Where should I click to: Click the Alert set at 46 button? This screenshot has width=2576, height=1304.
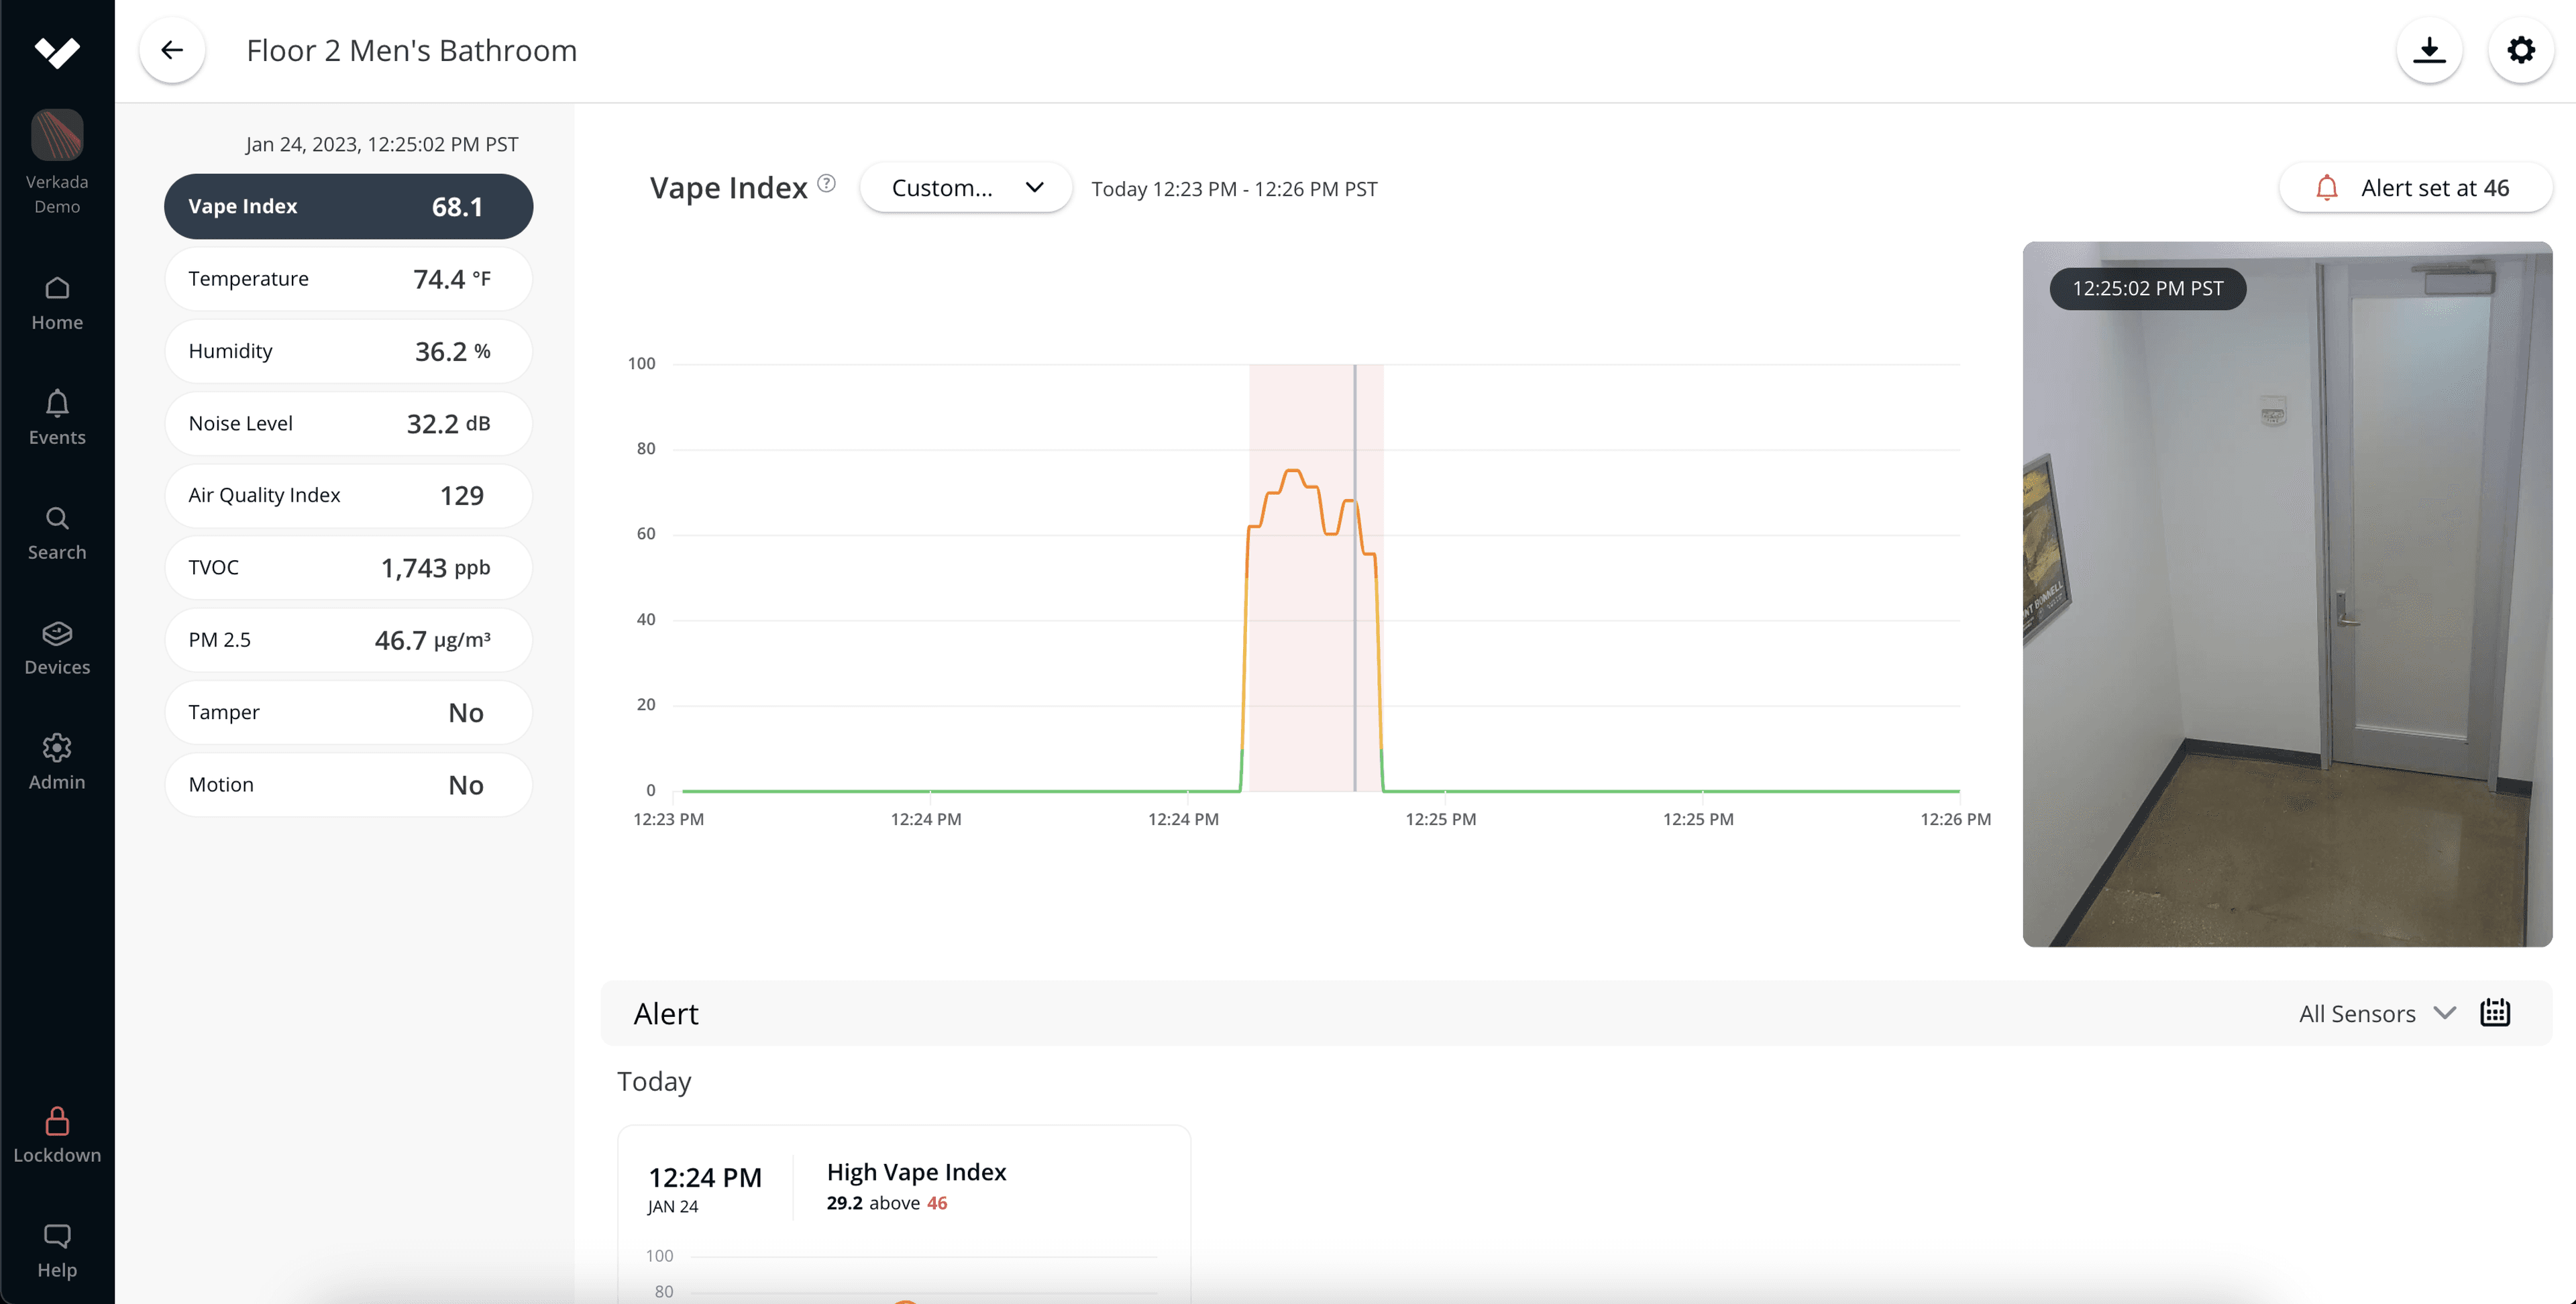coord(2415,188)
